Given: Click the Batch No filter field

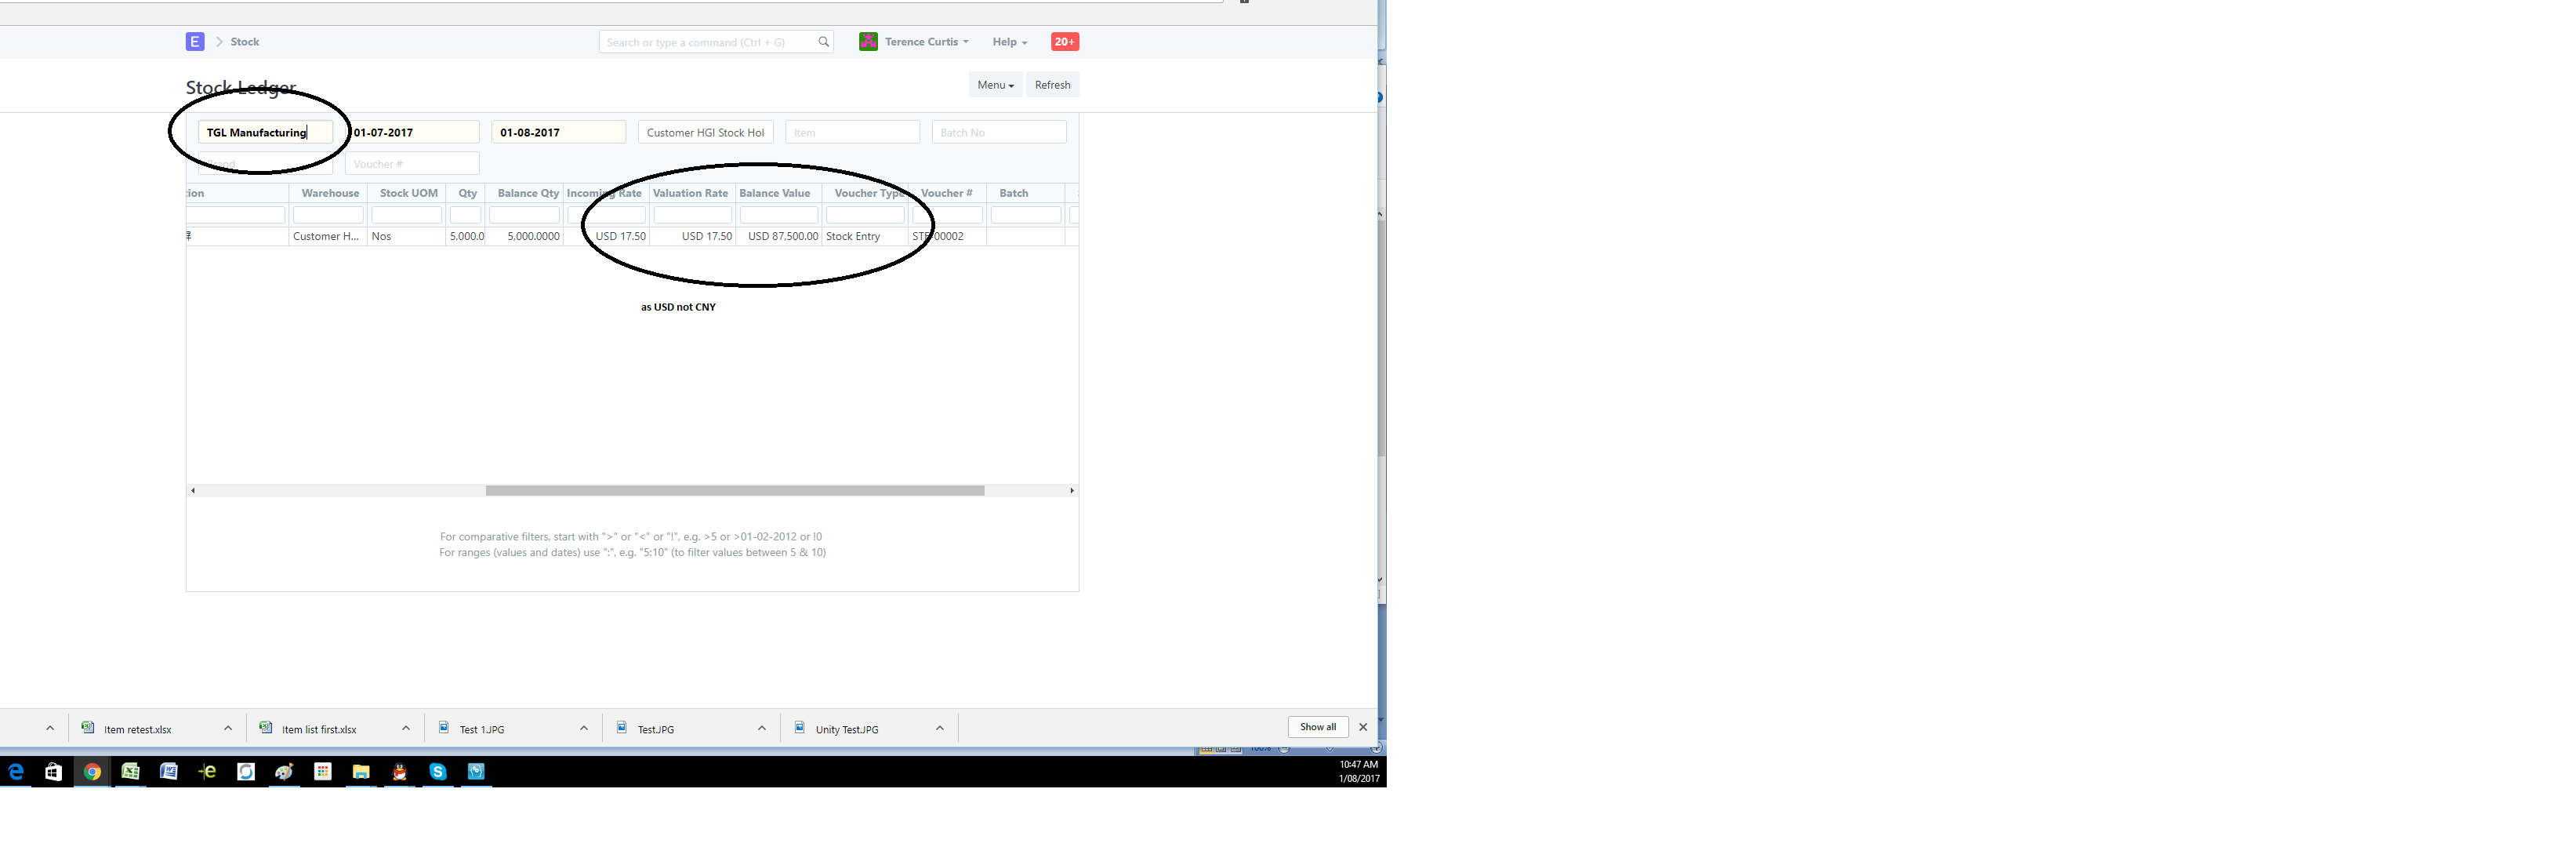Looking at the screenshot, I should [x=998, y=132].
